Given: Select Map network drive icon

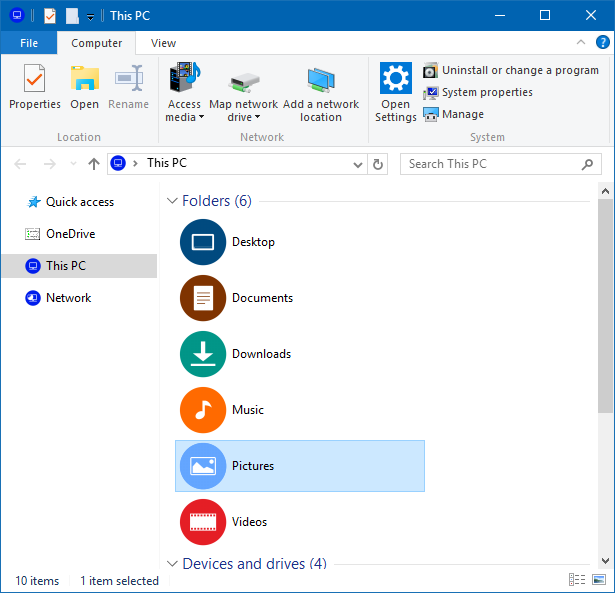Looking at the screenshot, I should (x=244, y=82).
